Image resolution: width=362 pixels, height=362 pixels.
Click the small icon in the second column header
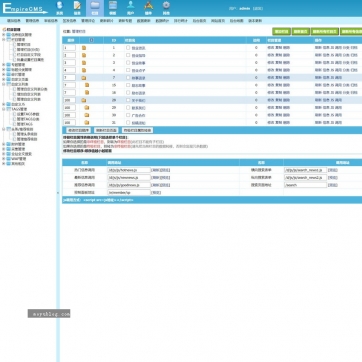pyautogui.click(x=91, y=40)
